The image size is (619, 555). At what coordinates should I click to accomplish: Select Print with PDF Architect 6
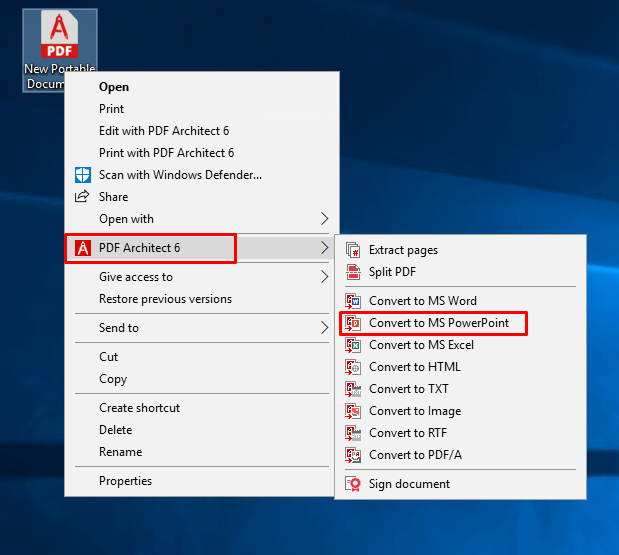pyautogui.click(x=201, y=153)
